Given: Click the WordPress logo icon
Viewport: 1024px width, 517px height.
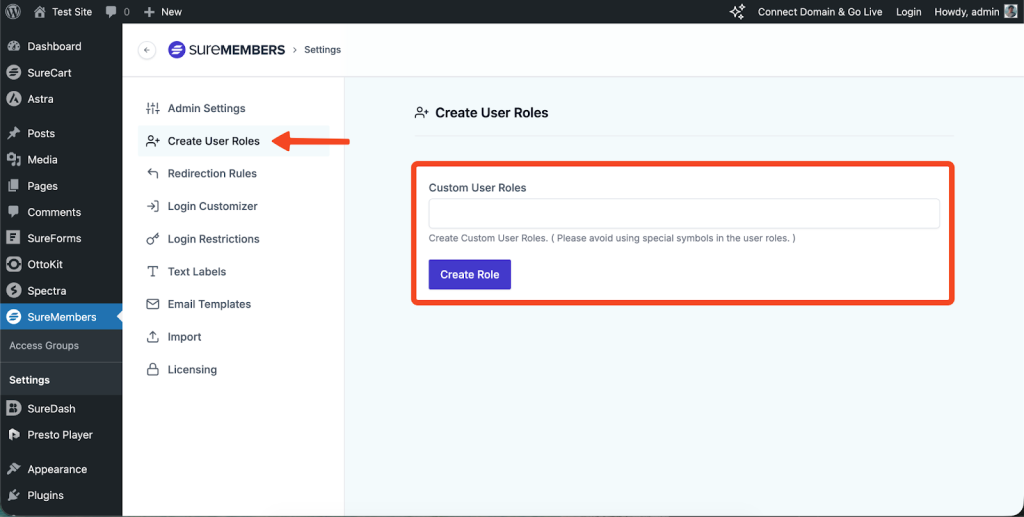Looking at the screenshot, I should tap(12, 12).
